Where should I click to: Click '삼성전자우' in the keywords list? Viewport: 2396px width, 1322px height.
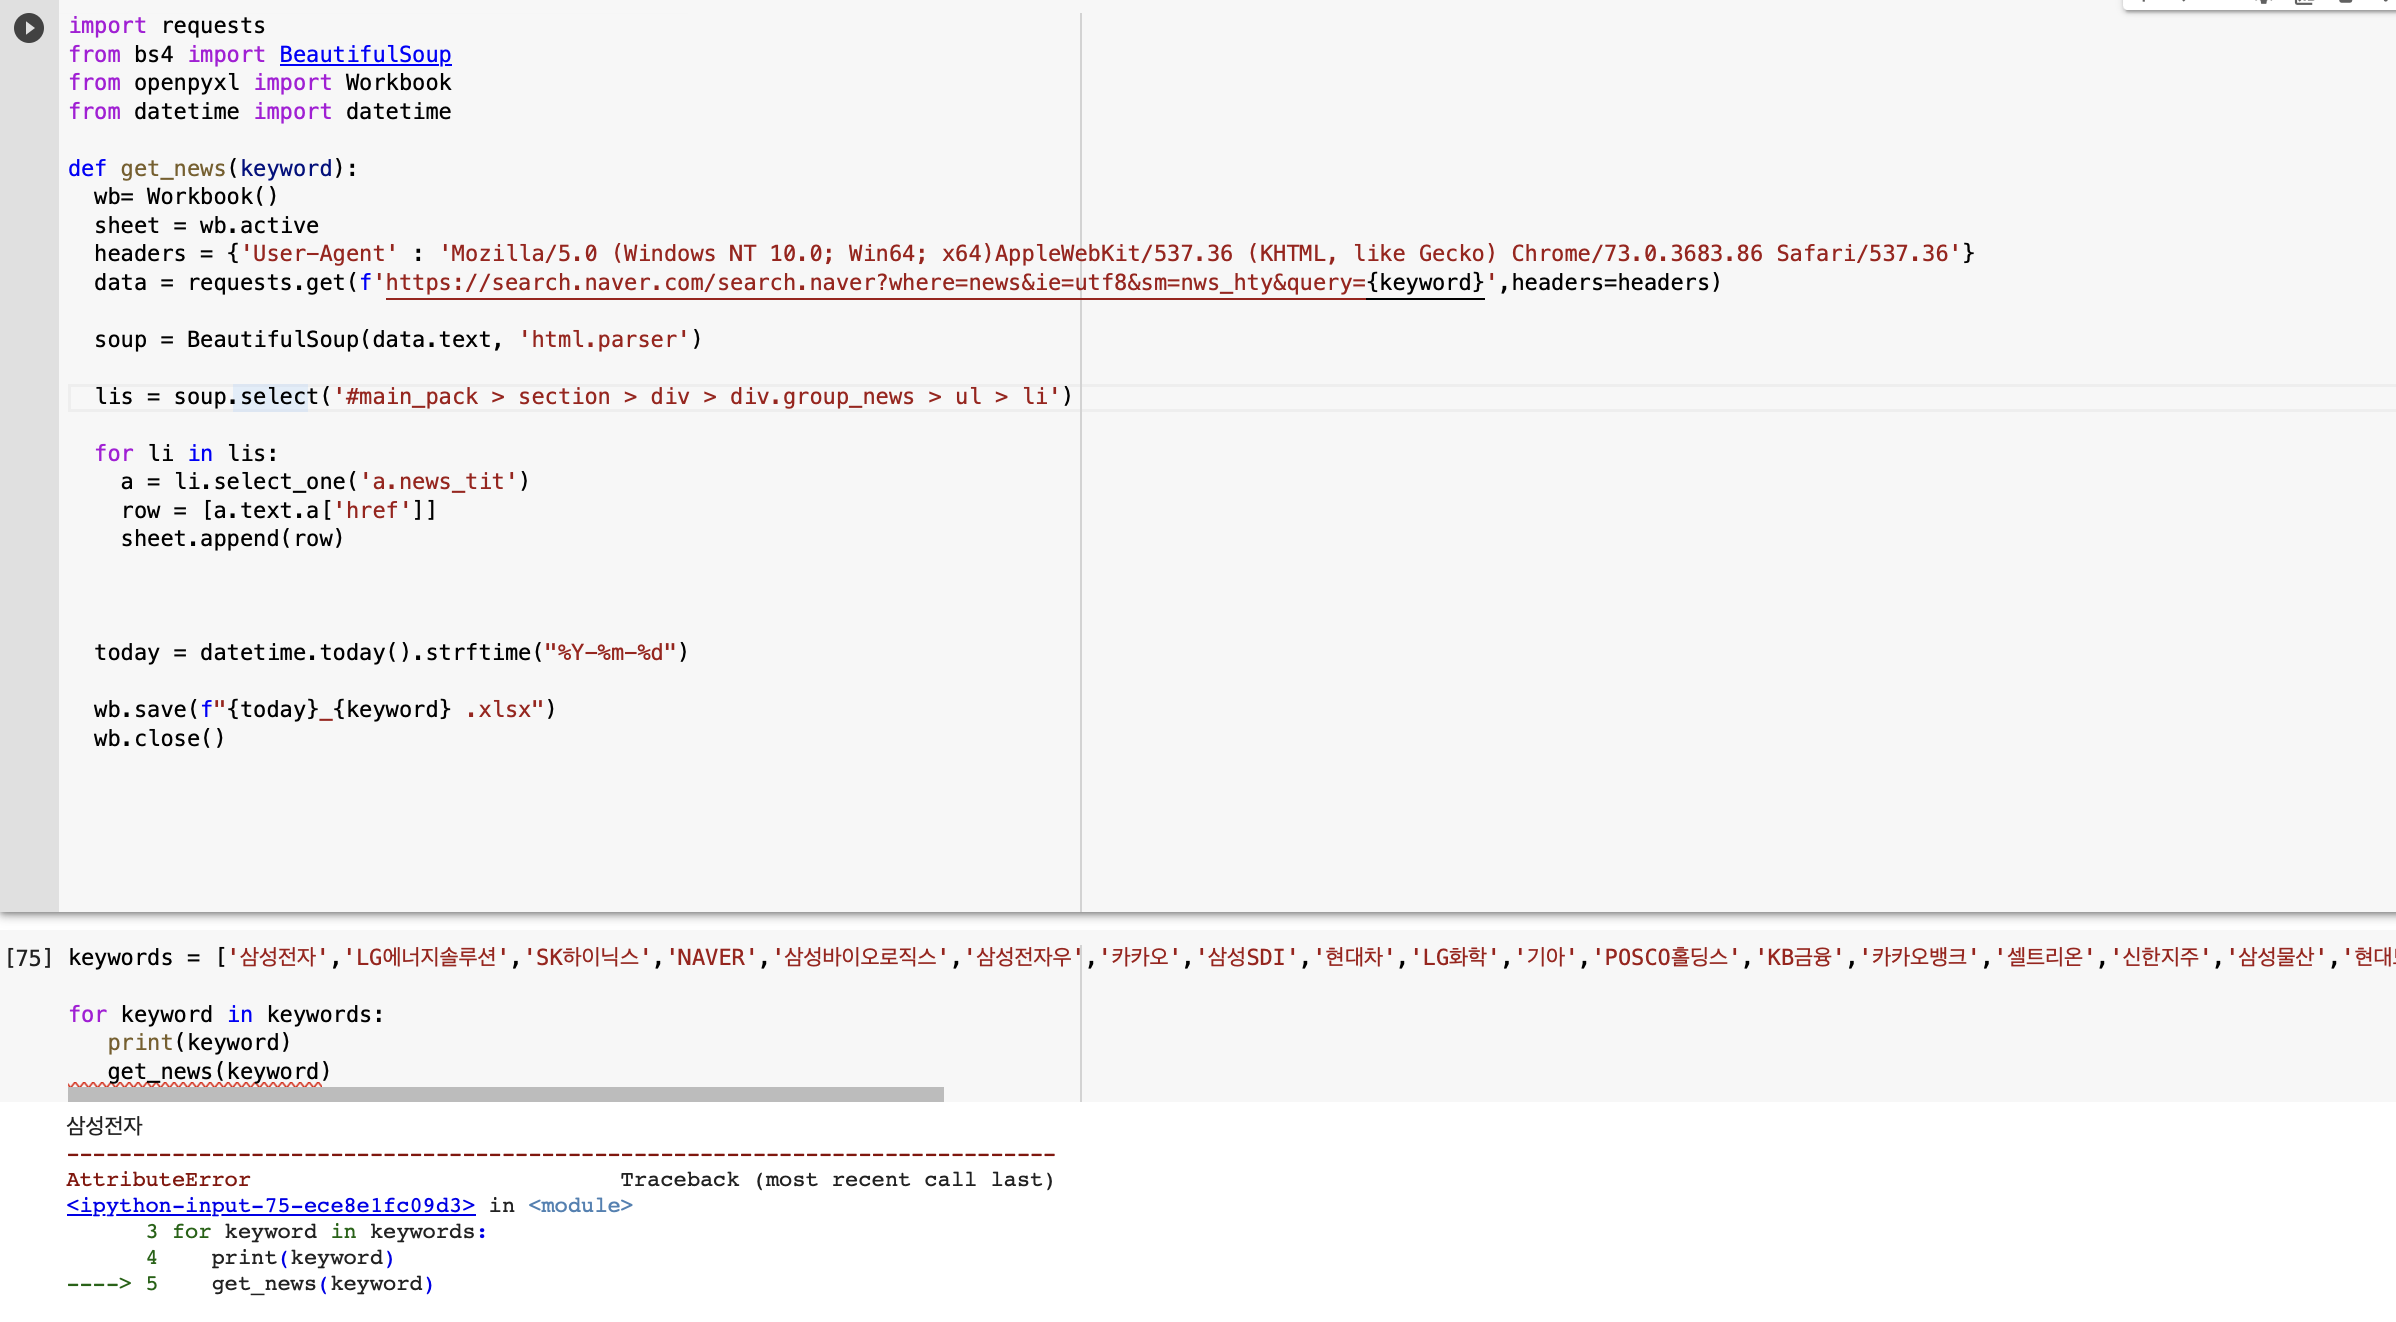coord(1023,958)
